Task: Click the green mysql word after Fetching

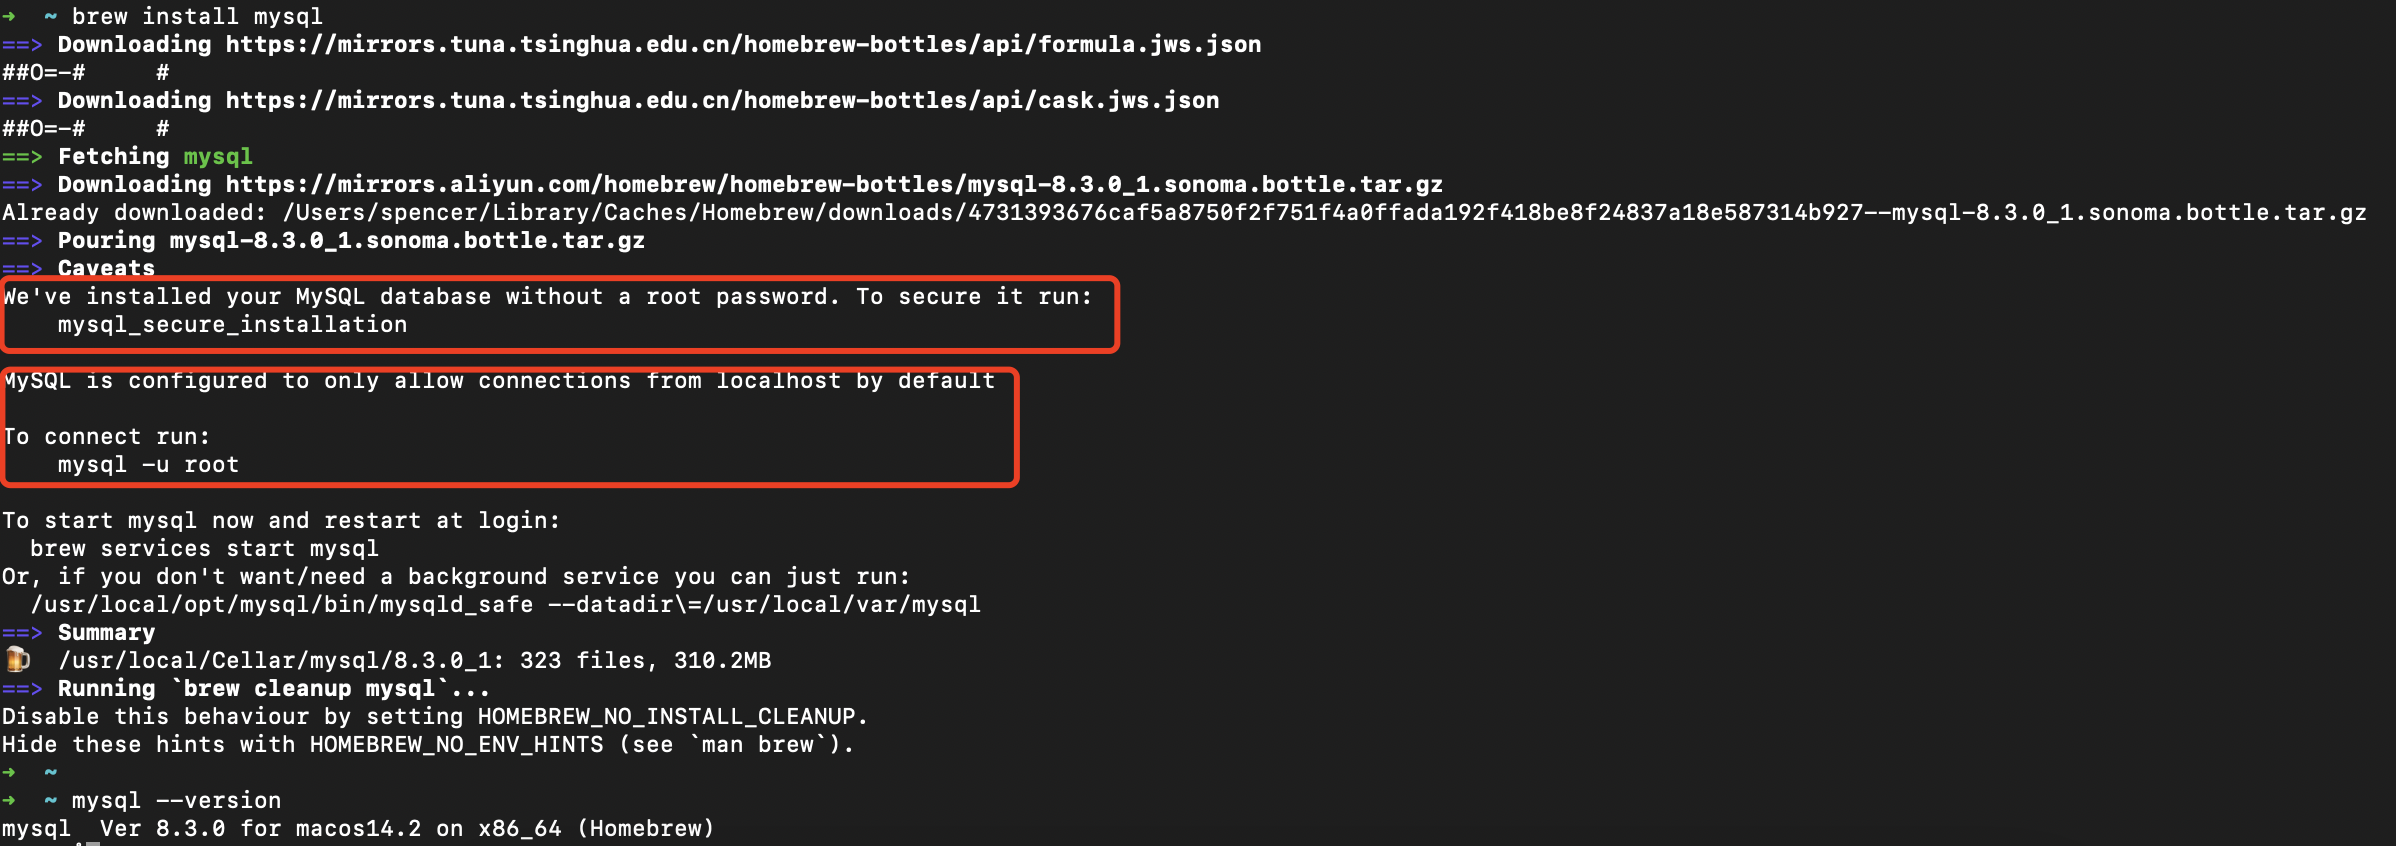Action: [x=218, y=157]
